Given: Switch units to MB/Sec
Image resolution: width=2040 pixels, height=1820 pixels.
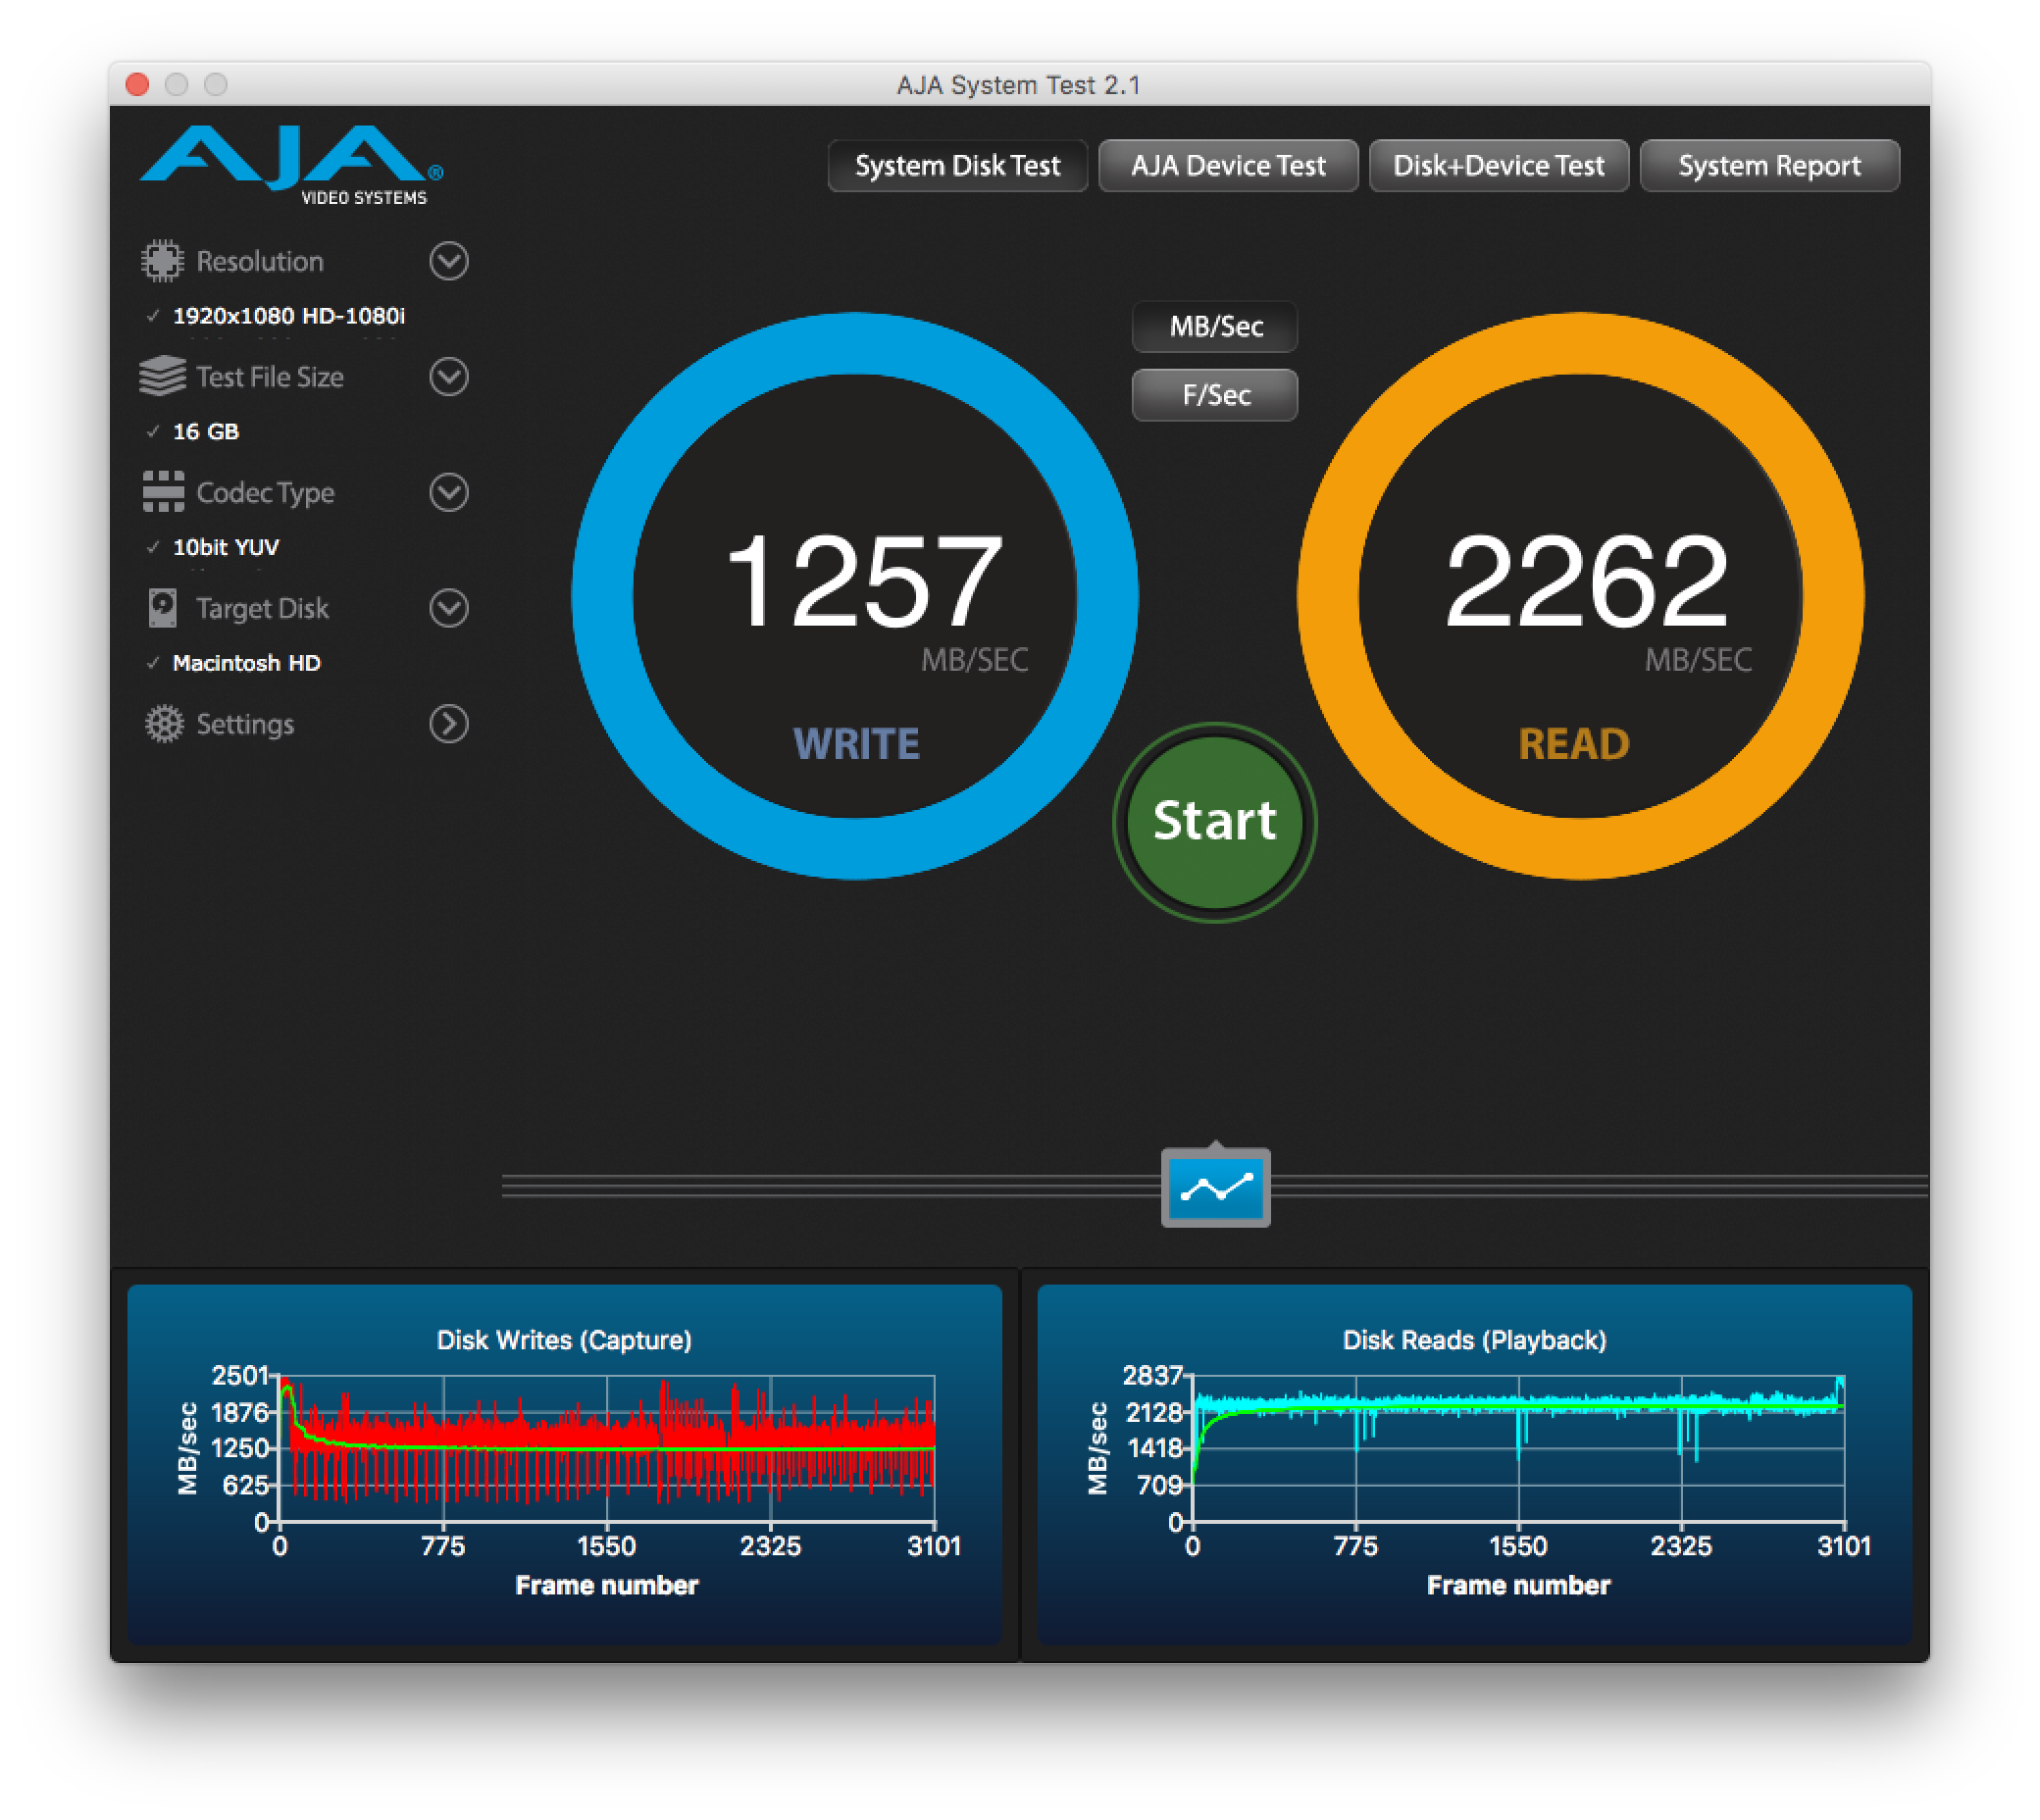Looking at the screenshot, I should coord(1215,327).
